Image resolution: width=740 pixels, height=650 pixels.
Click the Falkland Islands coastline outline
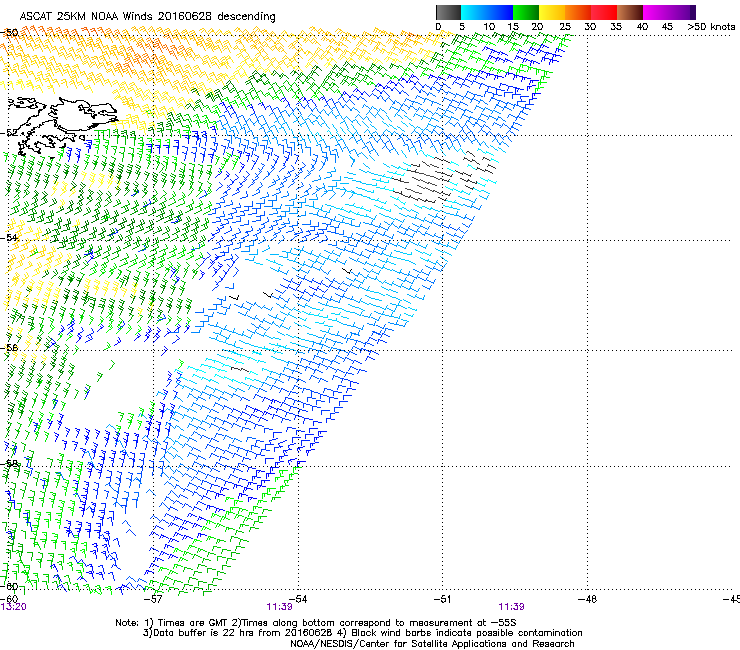click(62, 125)
